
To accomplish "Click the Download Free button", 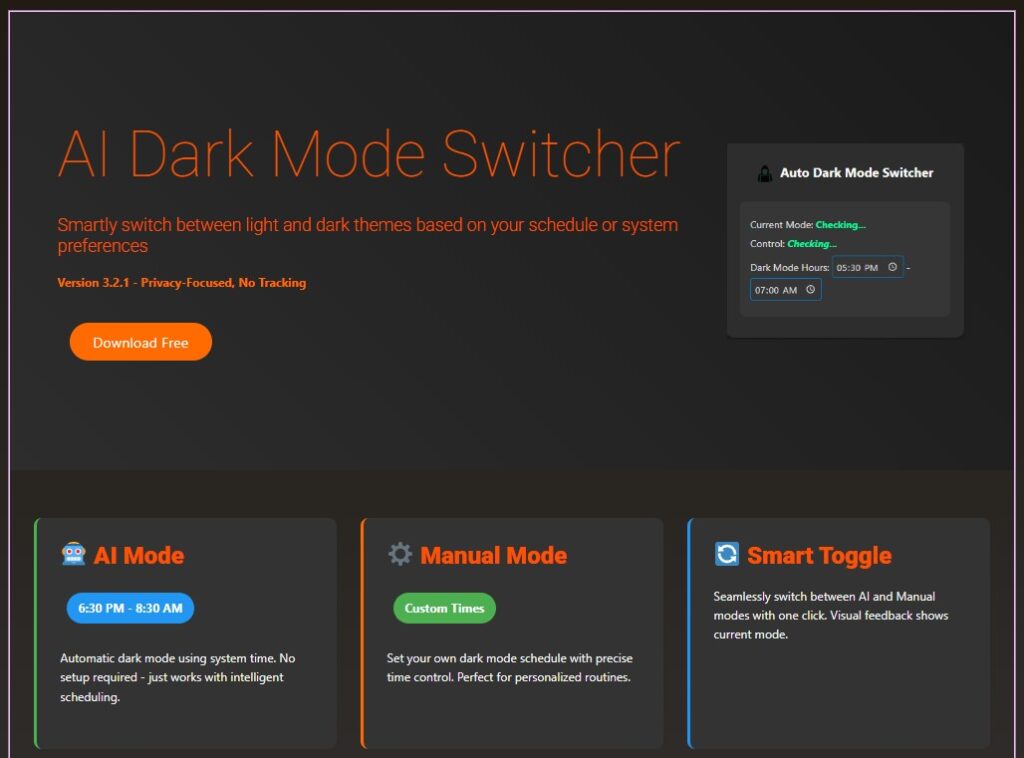I will (140, 342).
